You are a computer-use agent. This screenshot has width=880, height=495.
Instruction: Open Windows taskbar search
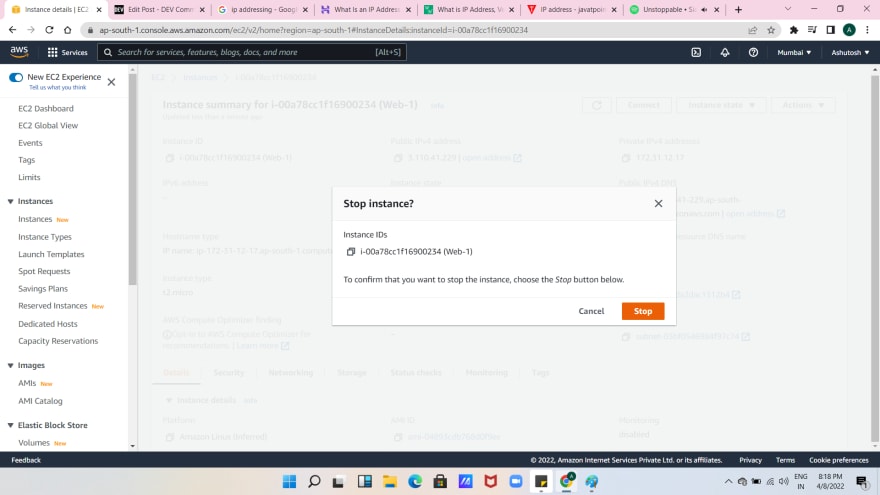point(314,482)
